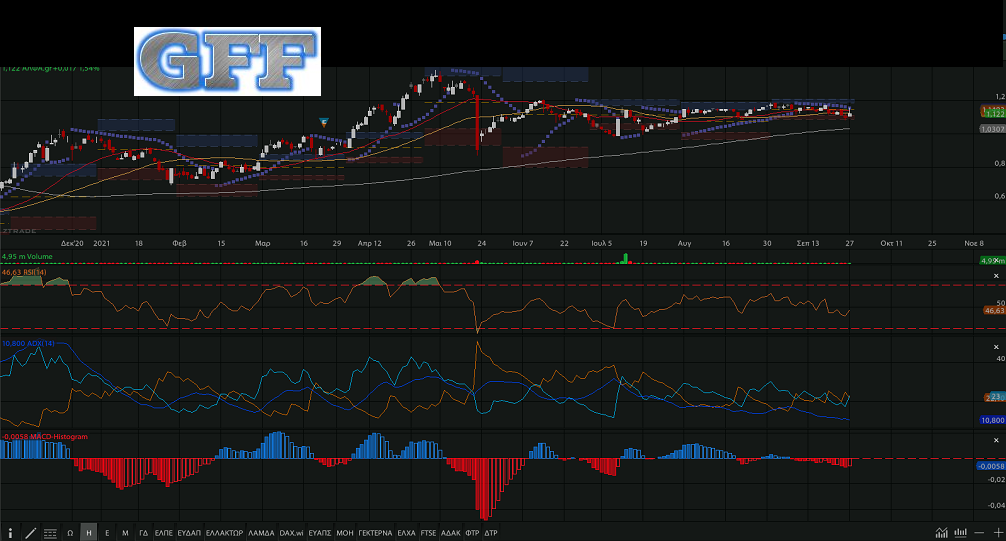The height and width of the screenshot is (541, 1006).
Task: Select the line drawing tool
Action: (x=30, y=533)
